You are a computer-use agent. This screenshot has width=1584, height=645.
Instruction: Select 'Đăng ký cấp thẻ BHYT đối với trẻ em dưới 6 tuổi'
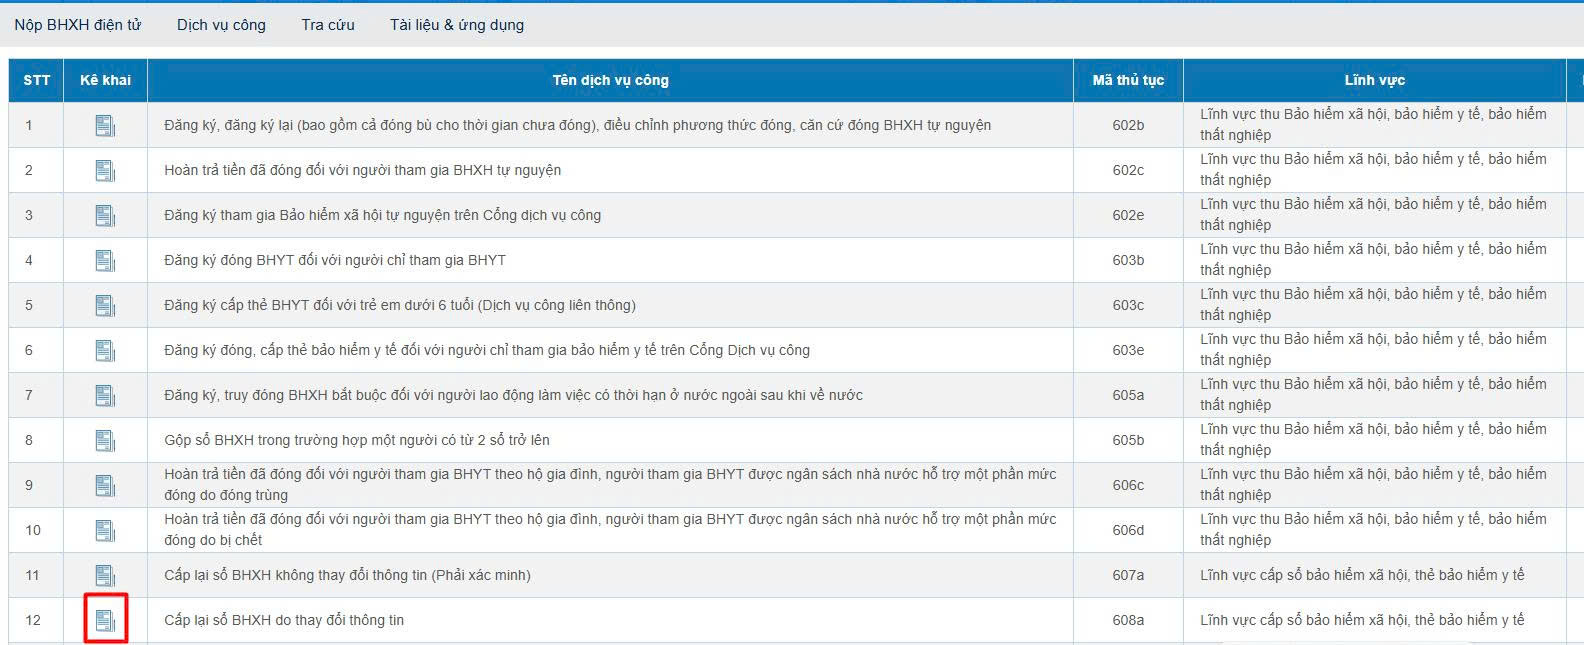pyautogui.click(x=400, y=305)
